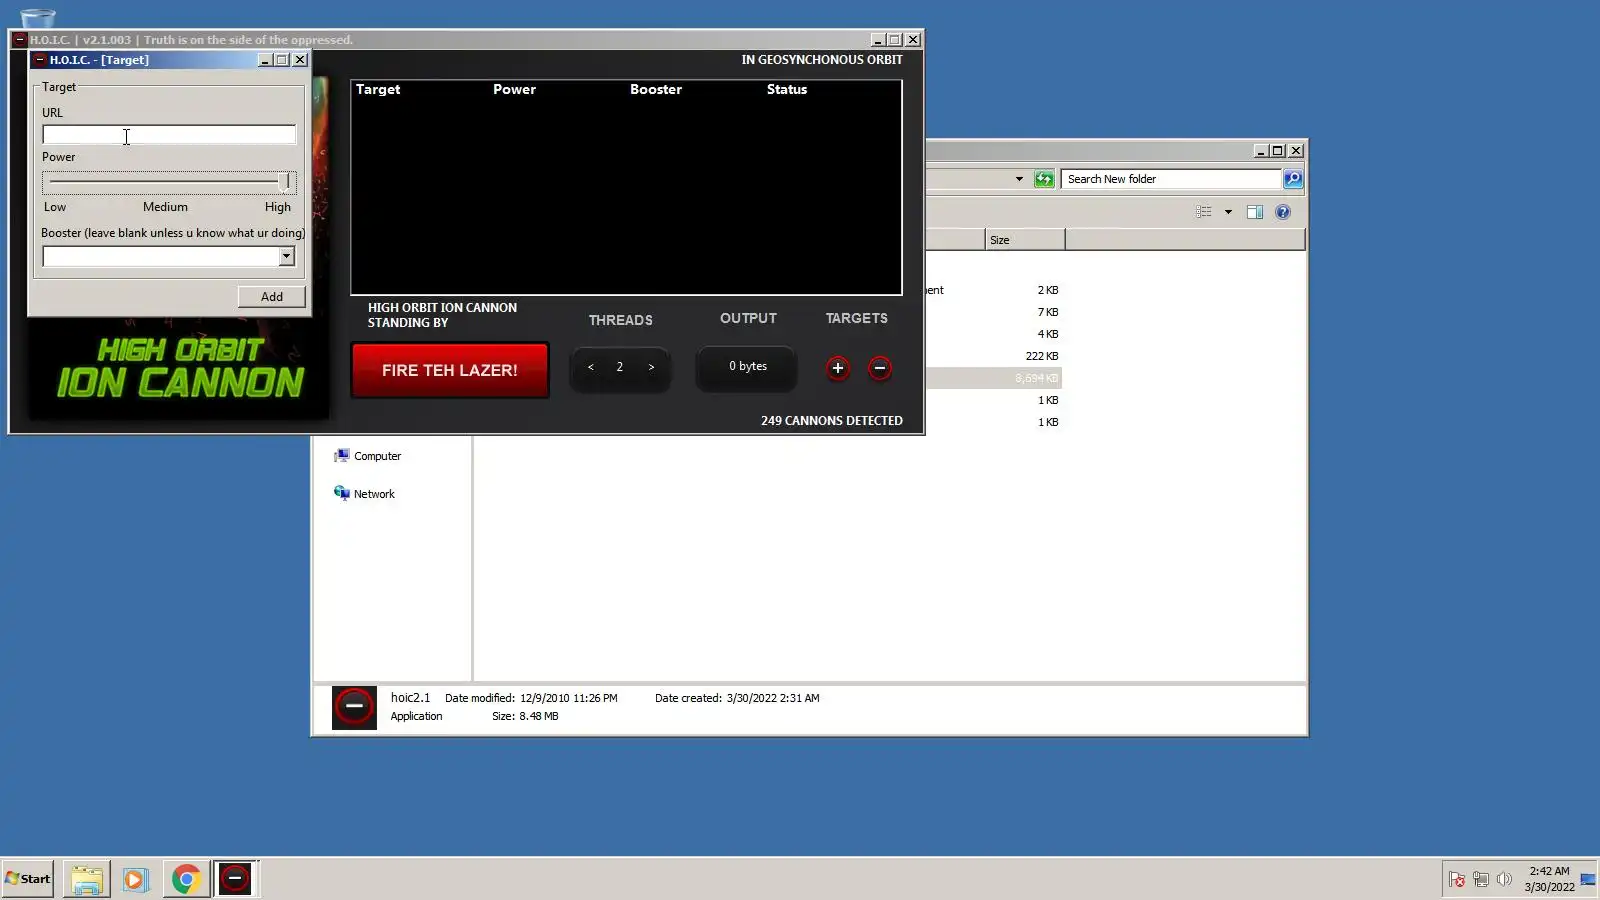Viewport: 1600px width, 900px height.
Task: Decrease the thread count with left arrow
Action: (x=591, y=367)
